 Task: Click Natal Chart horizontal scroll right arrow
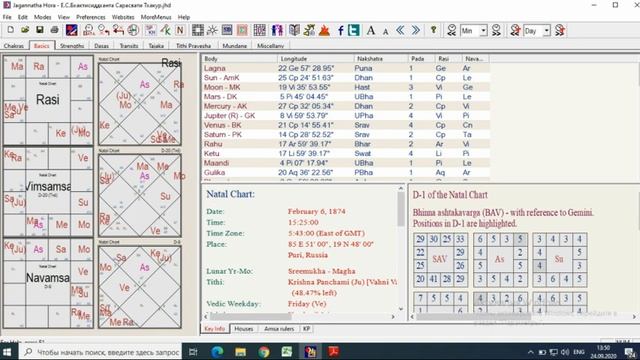393,316
